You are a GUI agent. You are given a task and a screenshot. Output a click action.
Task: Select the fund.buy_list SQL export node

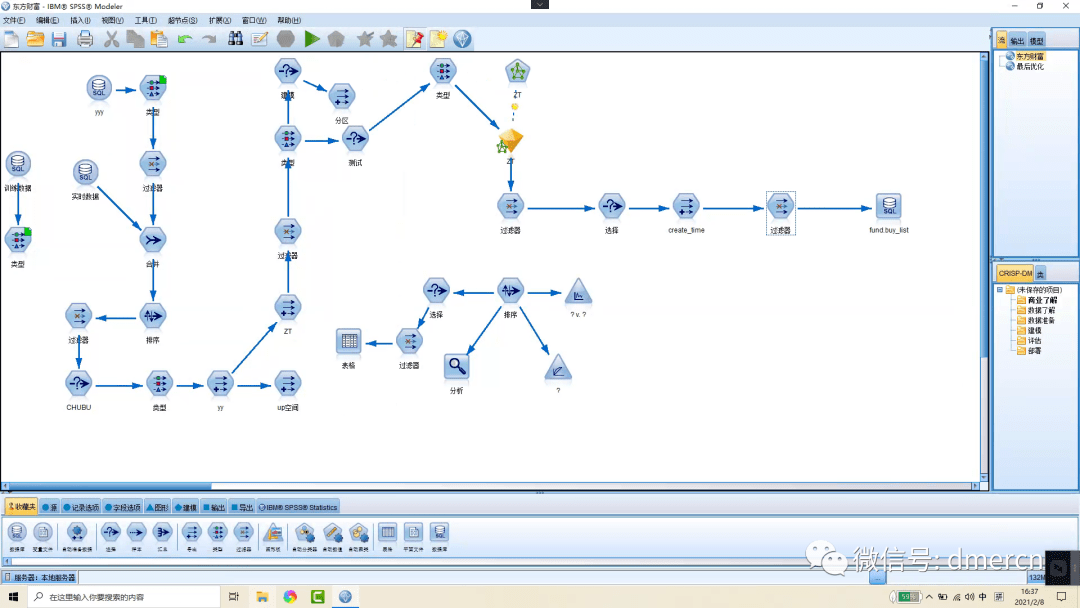click(x=889, y=207)
